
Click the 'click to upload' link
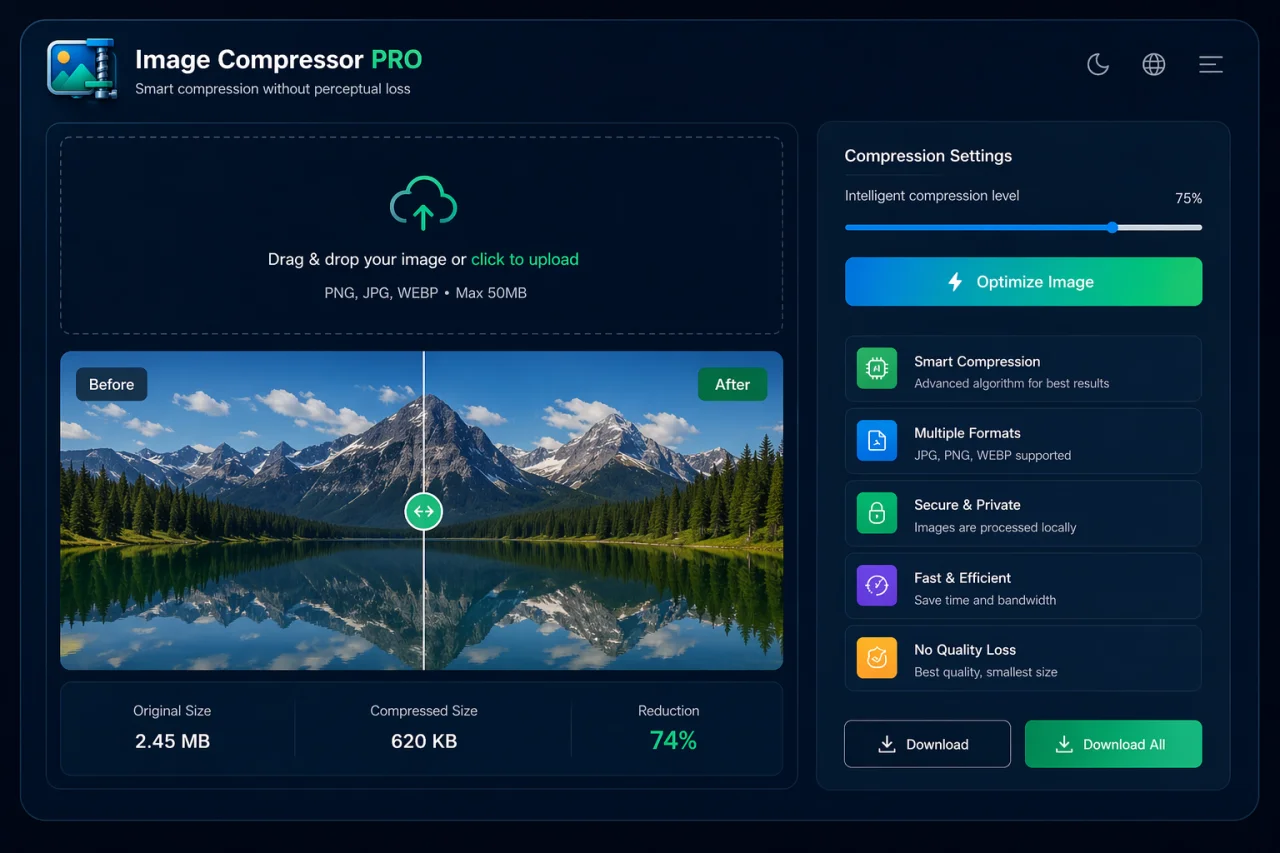[525, 259]
